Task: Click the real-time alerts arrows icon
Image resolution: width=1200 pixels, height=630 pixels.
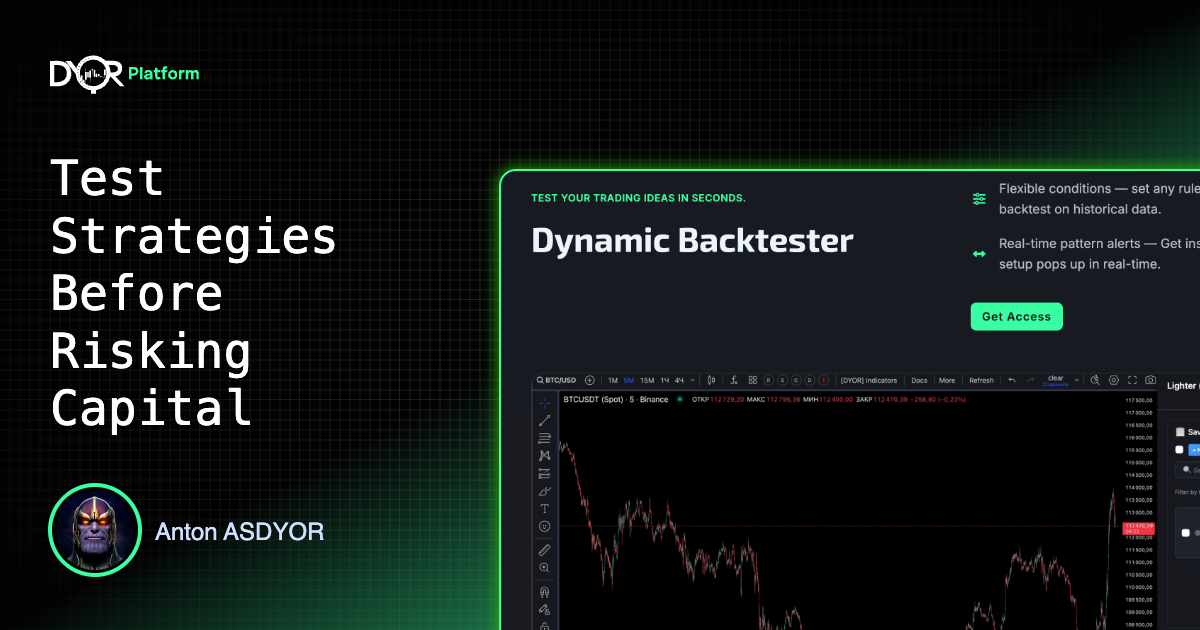Action: tap(979, 254)
